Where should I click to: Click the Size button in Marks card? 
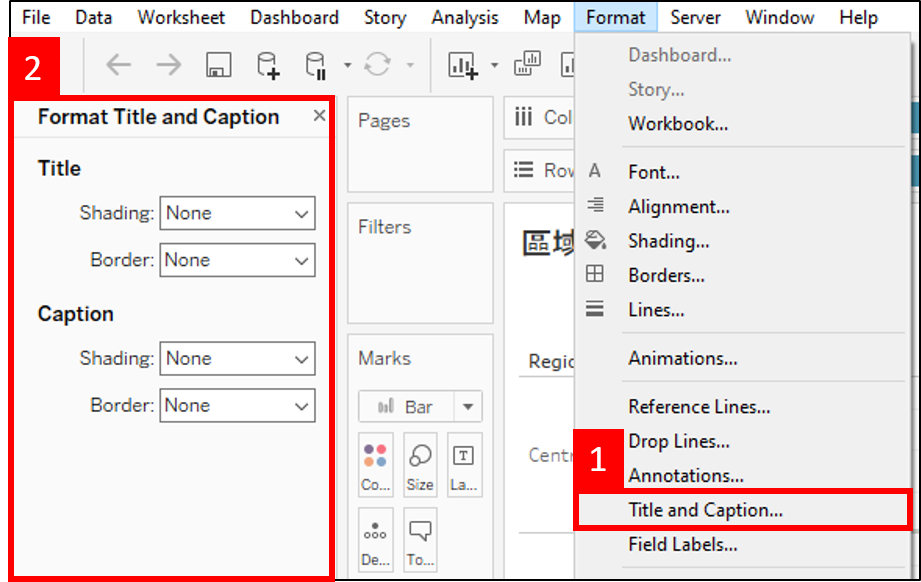coord(420,465)
